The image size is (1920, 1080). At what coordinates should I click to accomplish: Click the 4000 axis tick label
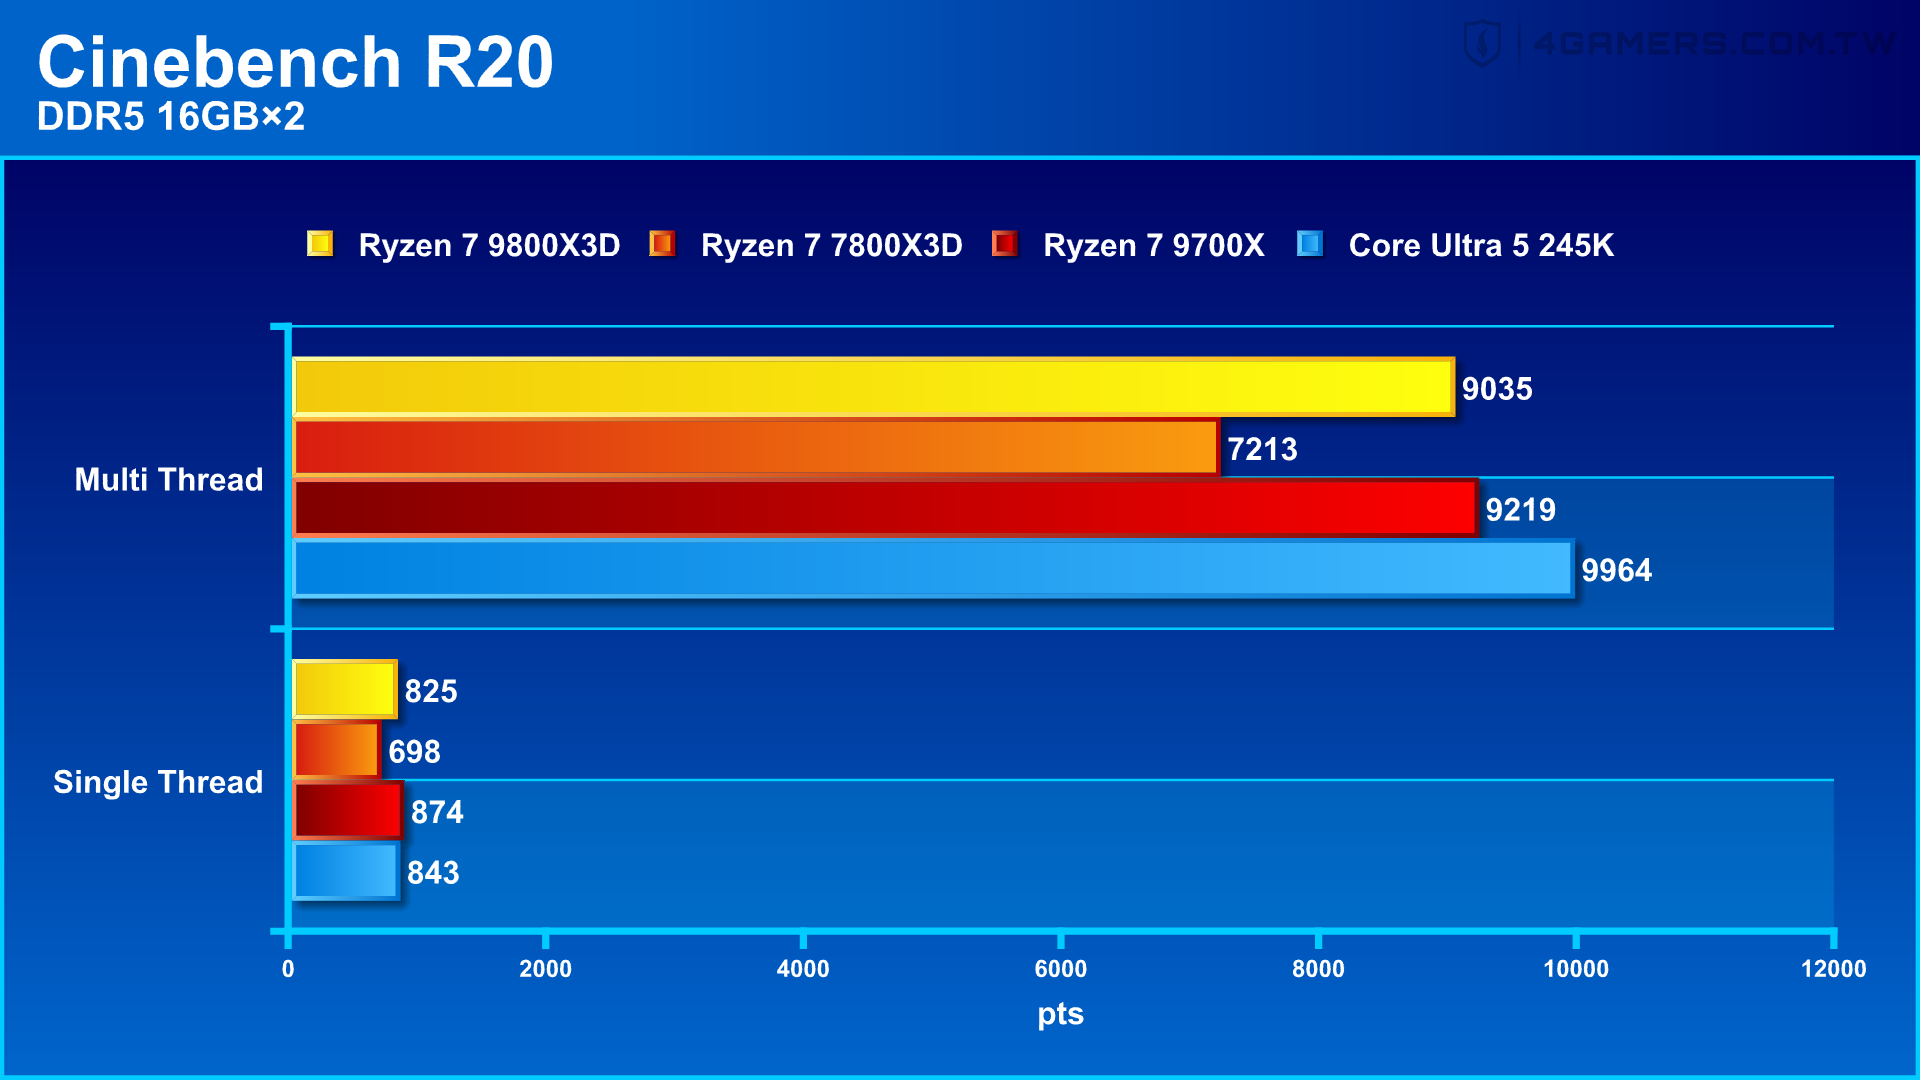click(803, 969)
